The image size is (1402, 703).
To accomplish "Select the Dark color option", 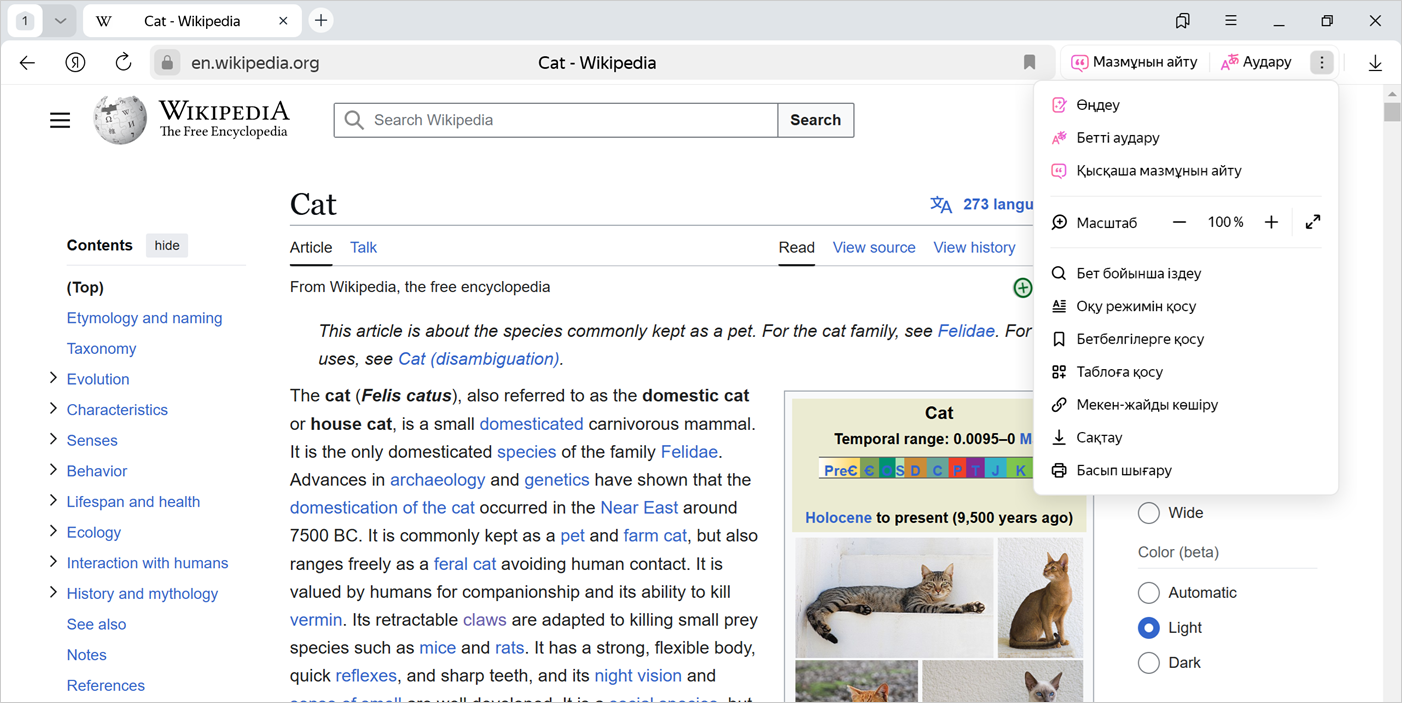I will 1148,662.
